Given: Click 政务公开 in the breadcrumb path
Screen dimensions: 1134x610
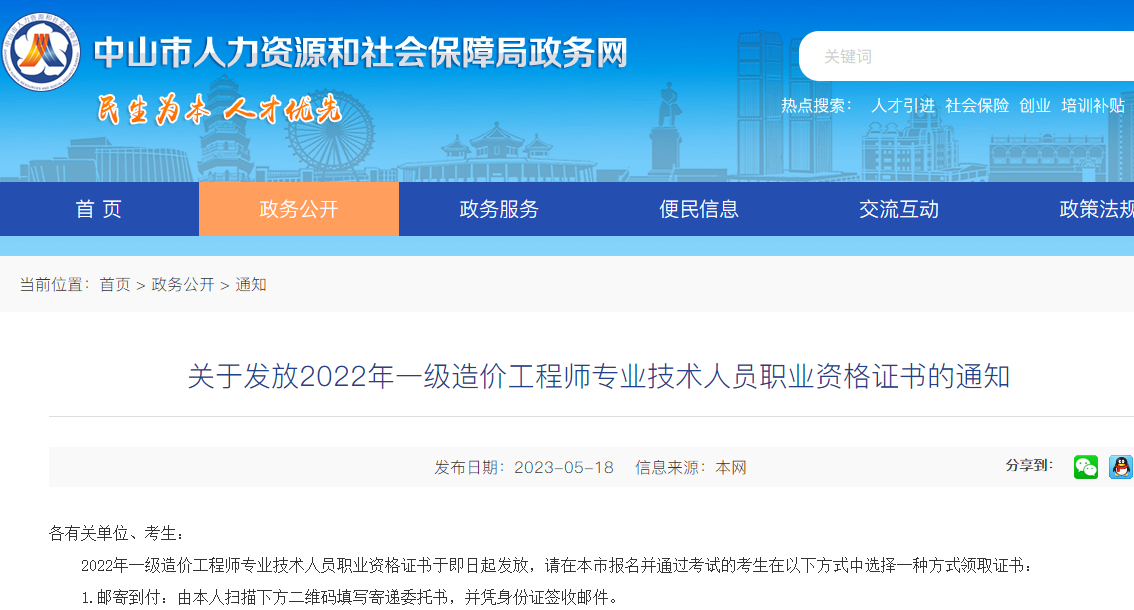Looking at the screenshot, I should pyautogui.click(x=183, y=285).
